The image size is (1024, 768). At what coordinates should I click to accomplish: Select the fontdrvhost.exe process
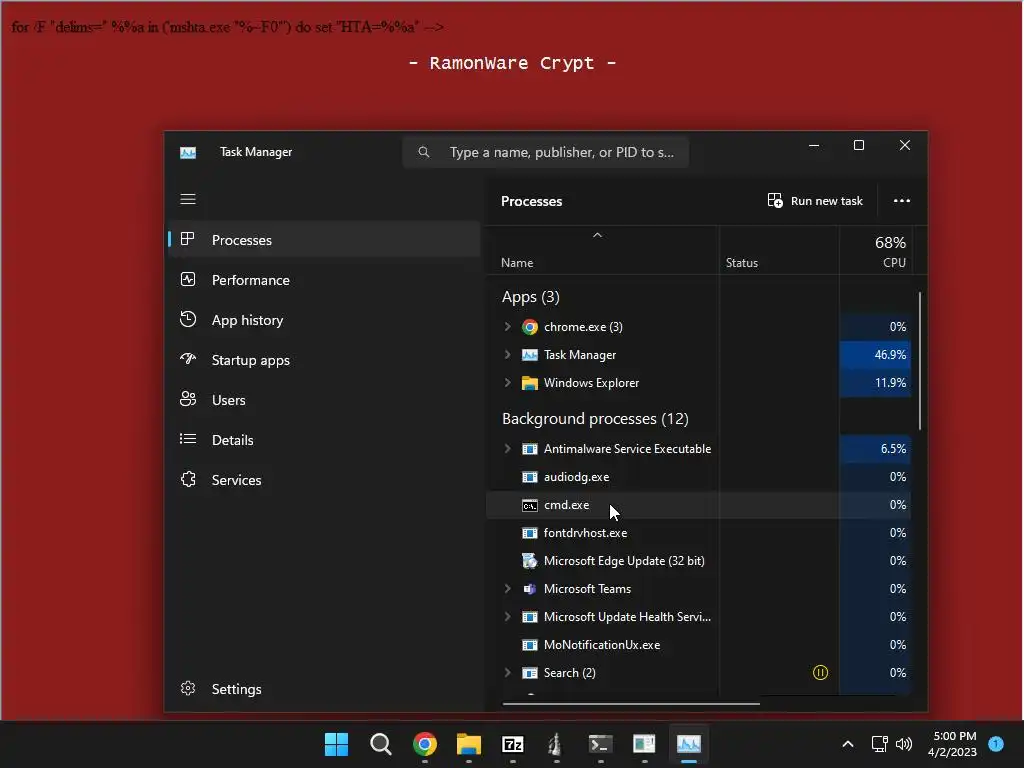698,533
